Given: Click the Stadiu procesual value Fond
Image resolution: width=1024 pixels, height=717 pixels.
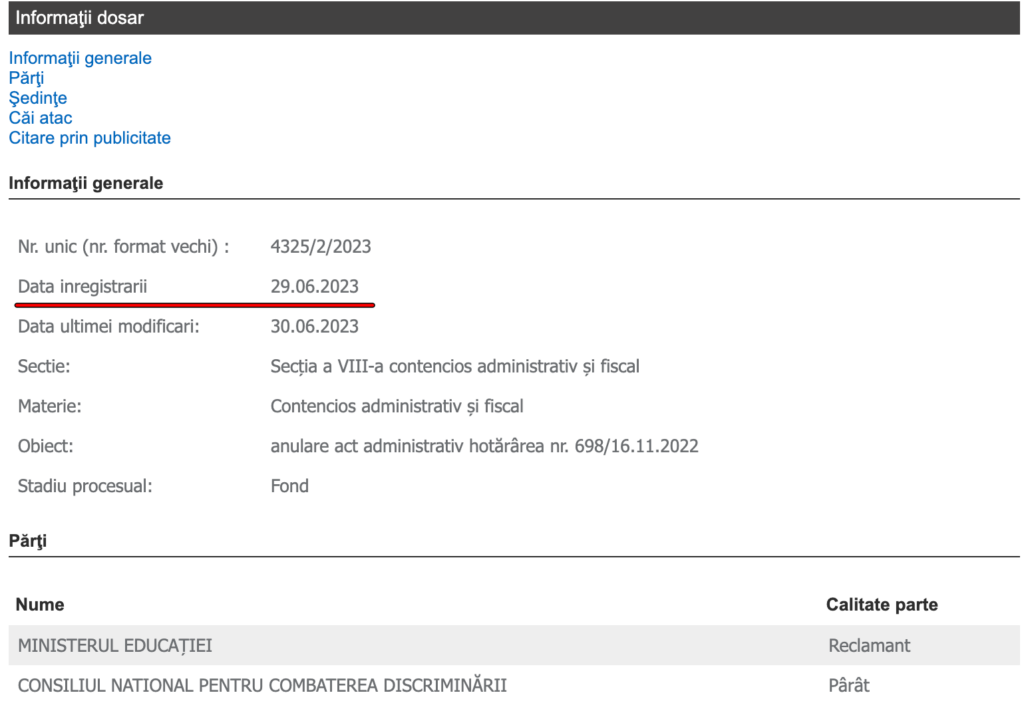Looking at the screenshot, I should point(289,487).
